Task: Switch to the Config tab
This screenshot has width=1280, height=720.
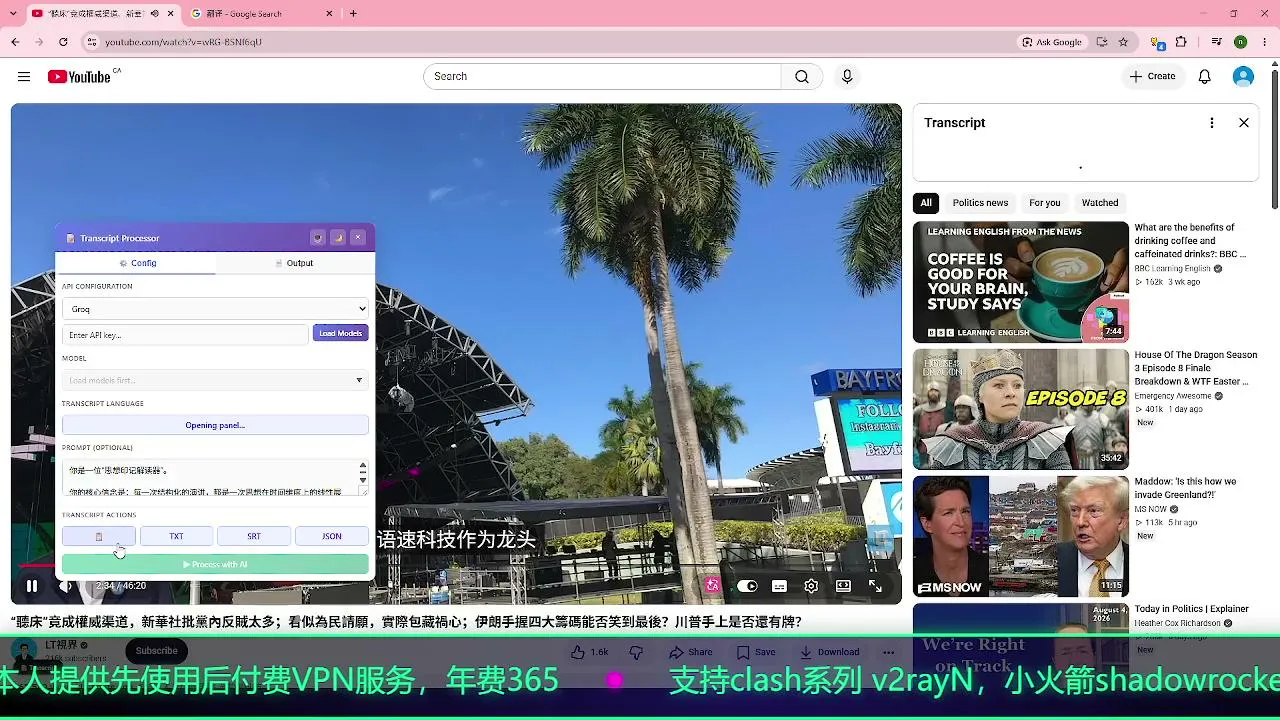Action: (136, 263)
